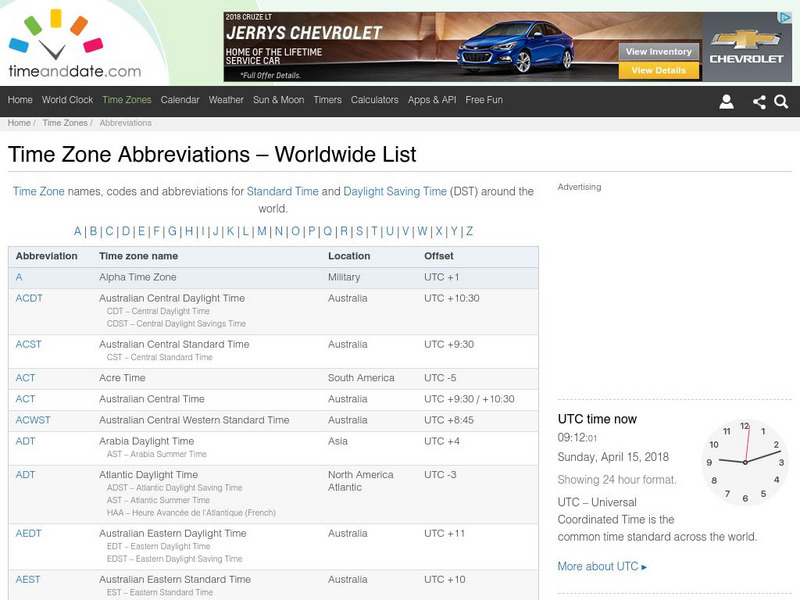Open the Sun & Moon menu
The image size is (800, 600).
tap(279, 100)
